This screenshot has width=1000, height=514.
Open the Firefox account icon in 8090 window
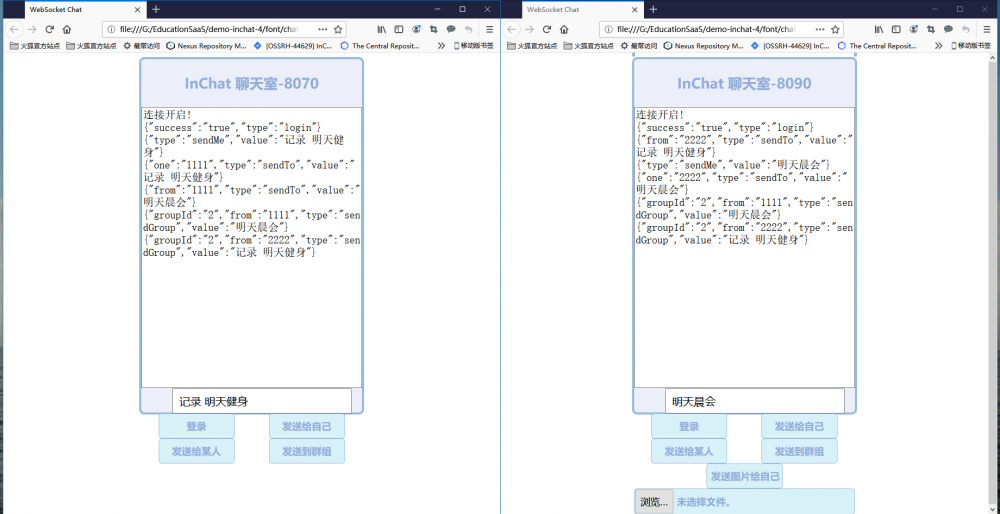coord(913,29)
